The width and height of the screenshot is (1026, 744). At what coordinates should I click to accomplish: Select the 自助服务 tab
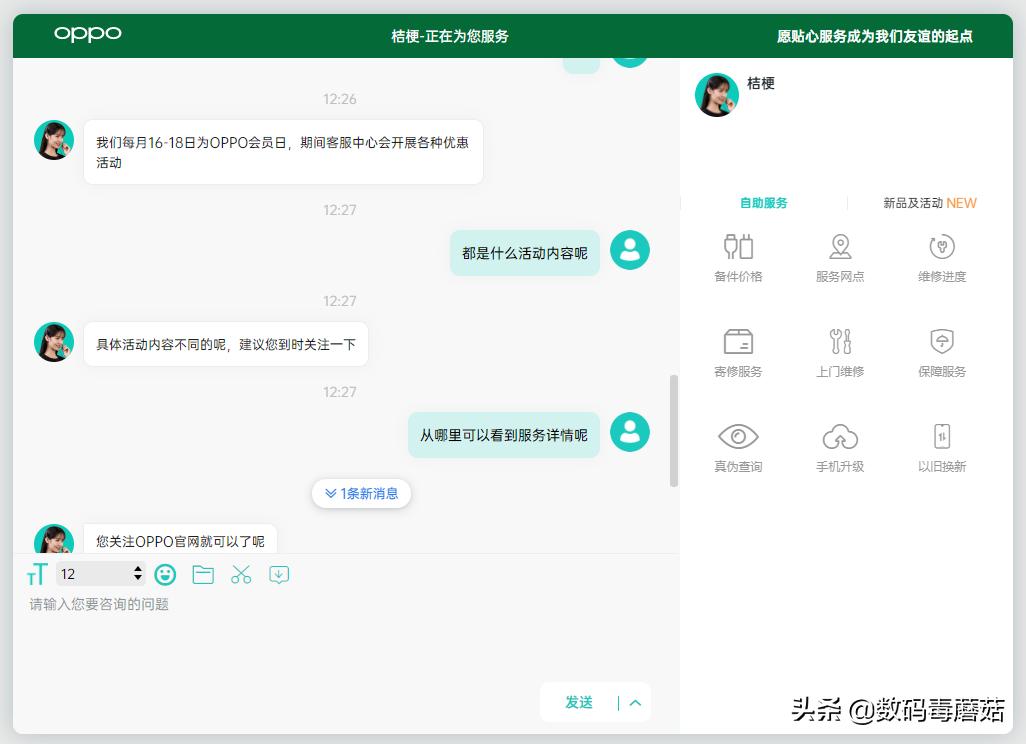[763, 202]
